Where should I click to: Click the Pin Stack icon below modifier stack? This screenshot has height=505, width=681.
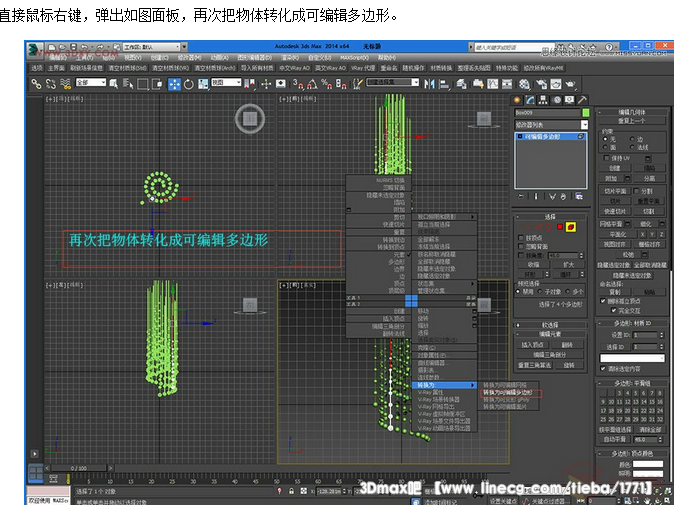pos(521,197)
